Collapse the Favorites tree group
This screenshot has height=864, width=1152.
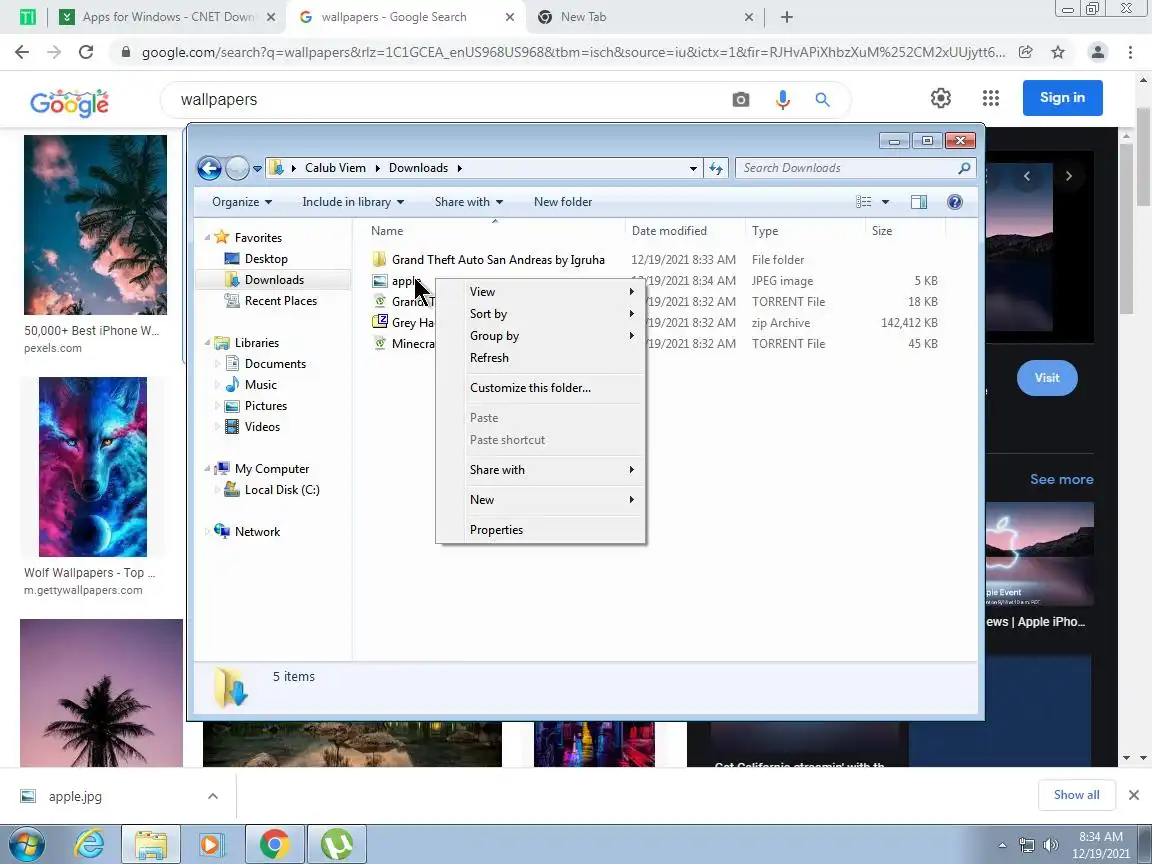pos(207,237)
